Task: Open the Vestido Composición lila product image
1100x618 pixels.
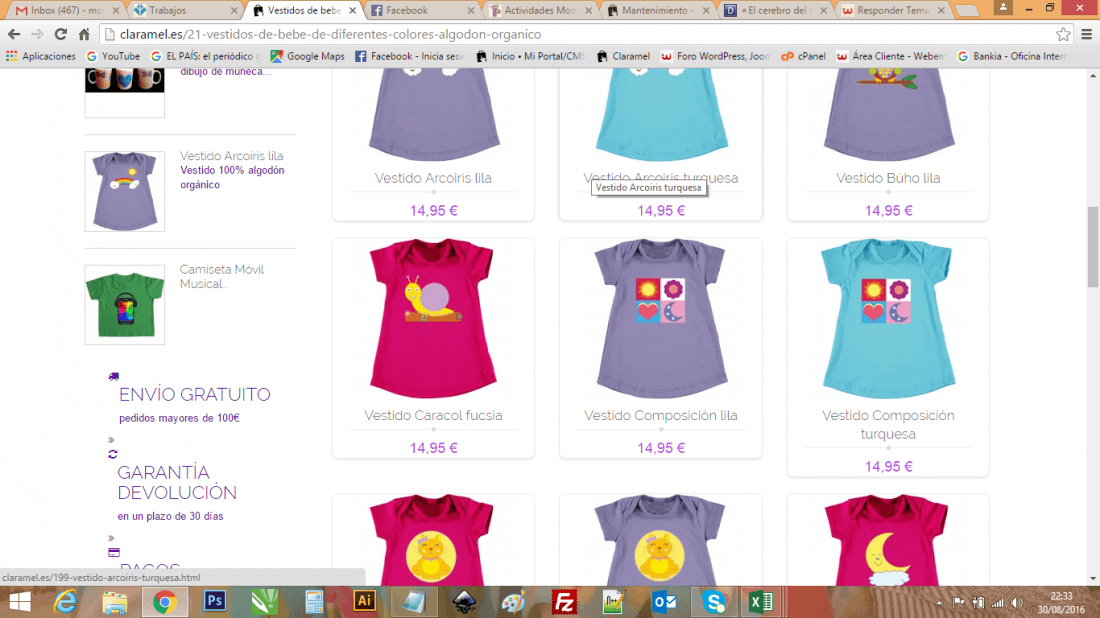Action: pyautogui.click(x=661, y=318)
